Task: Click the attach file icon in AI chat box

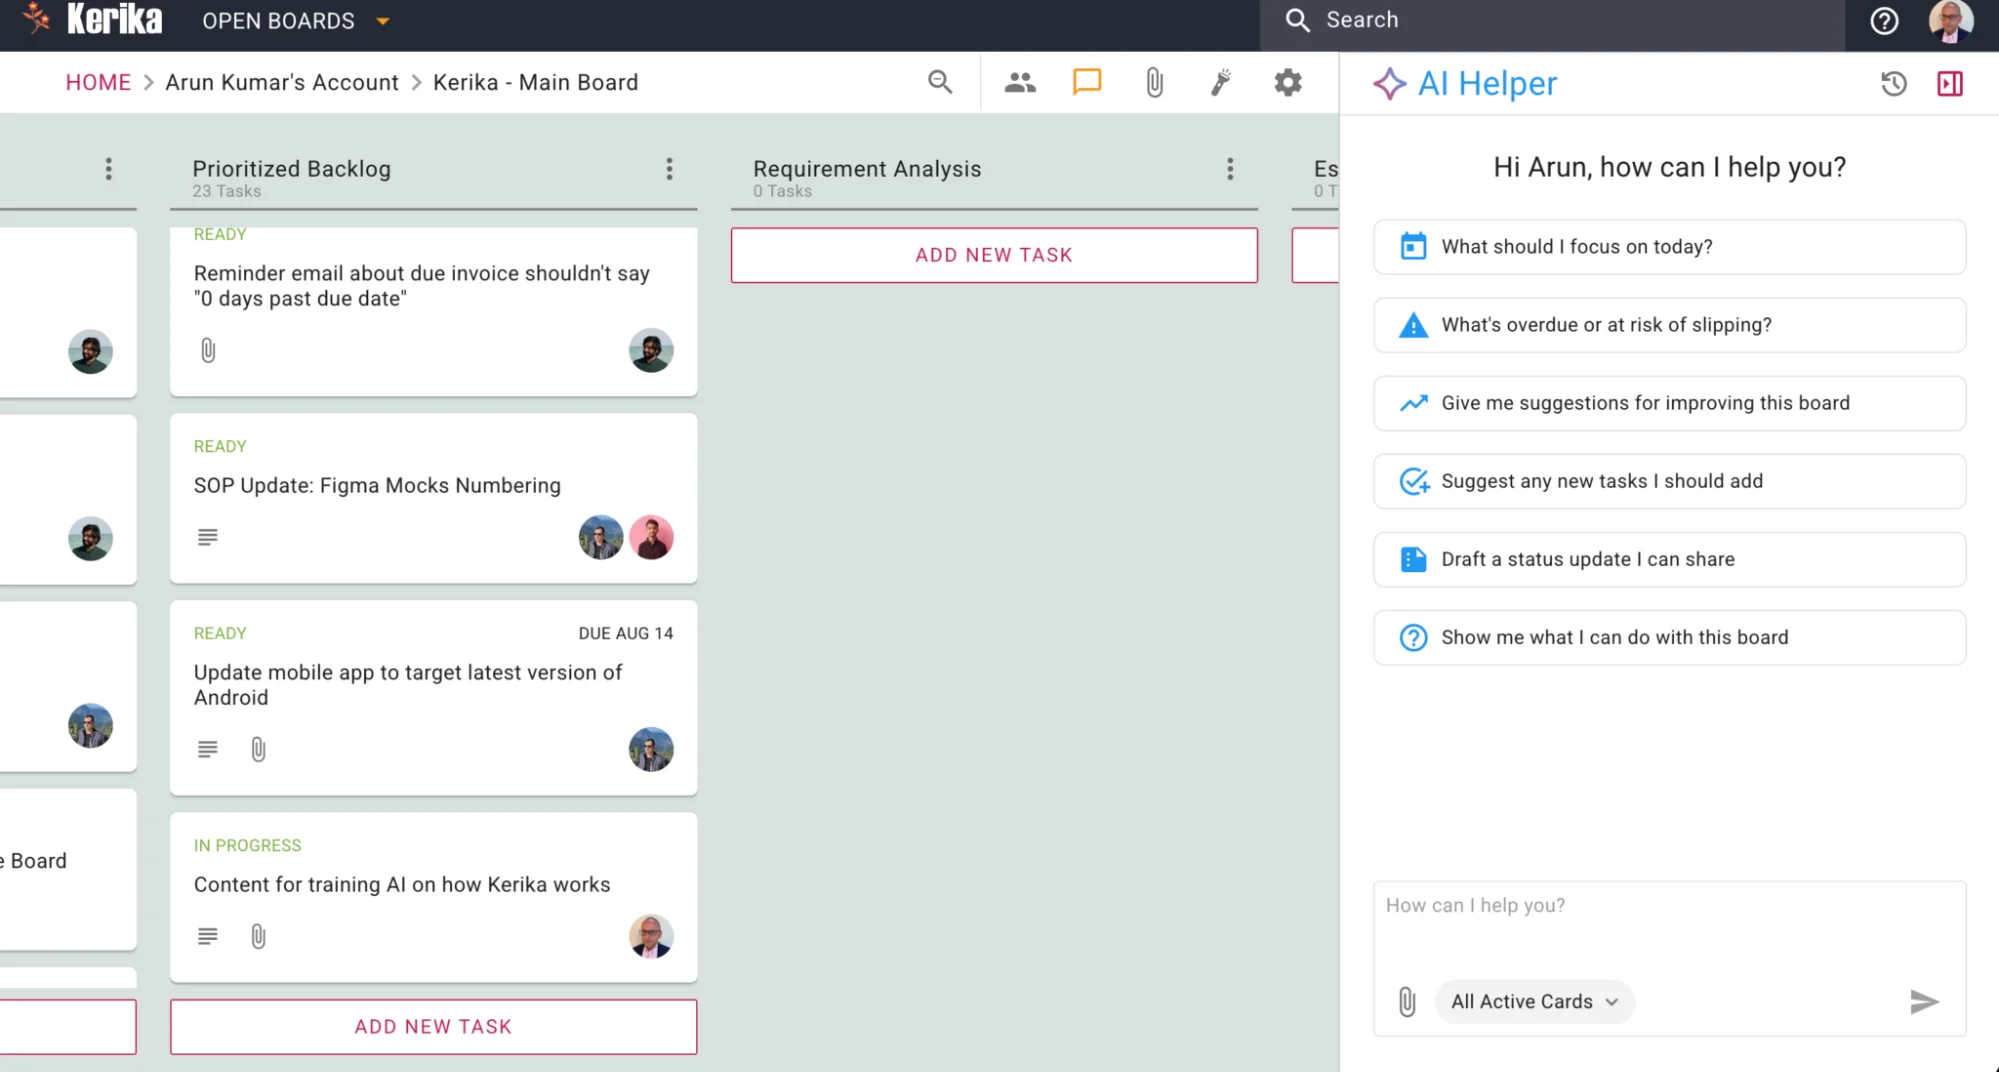Action: (1407, 1001)
